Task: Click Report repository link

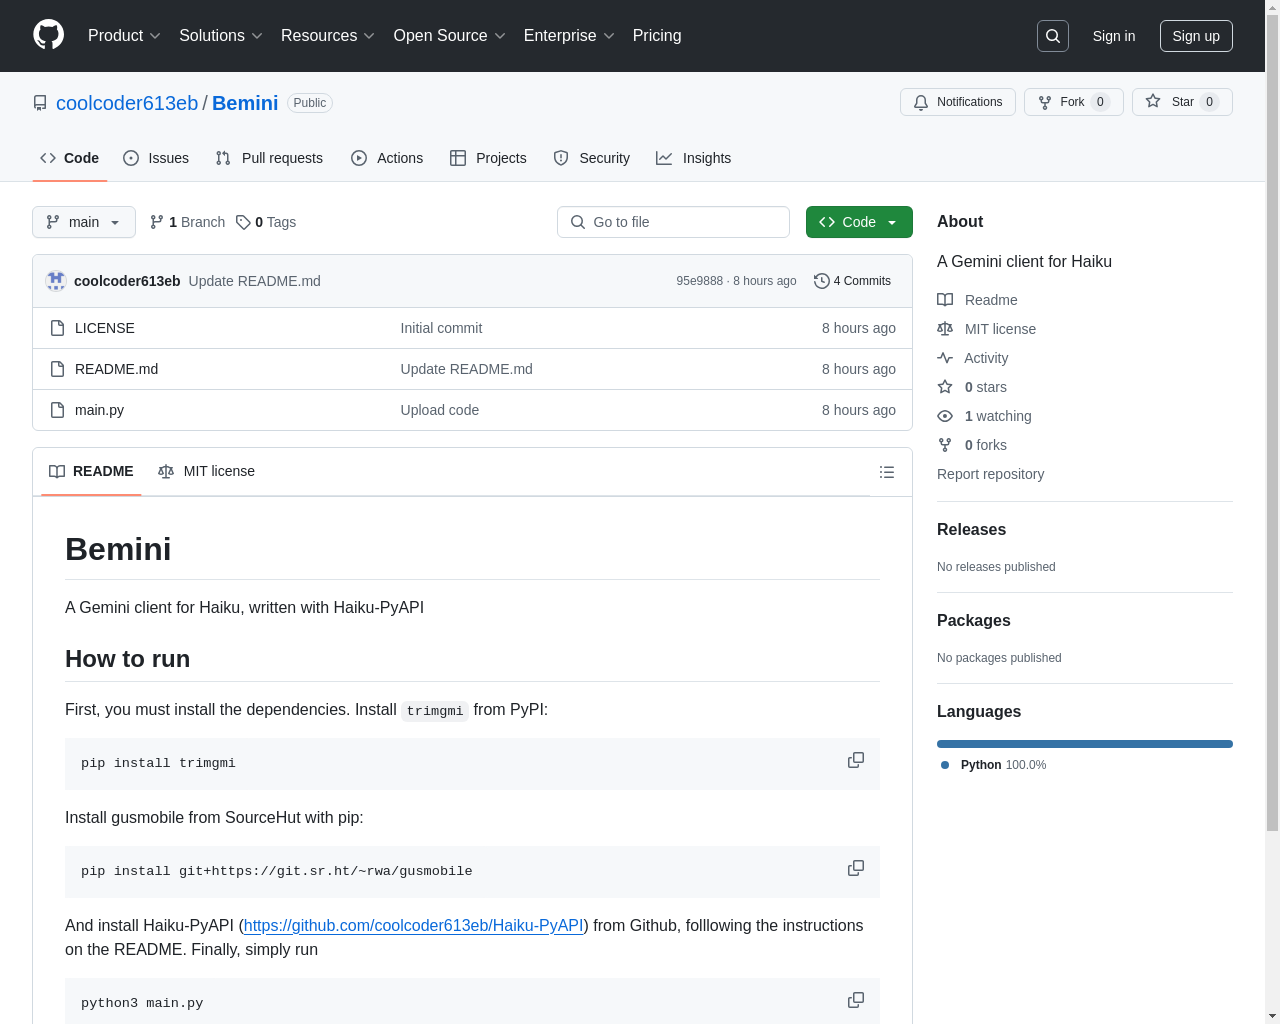Action: [x=990, y=474]
